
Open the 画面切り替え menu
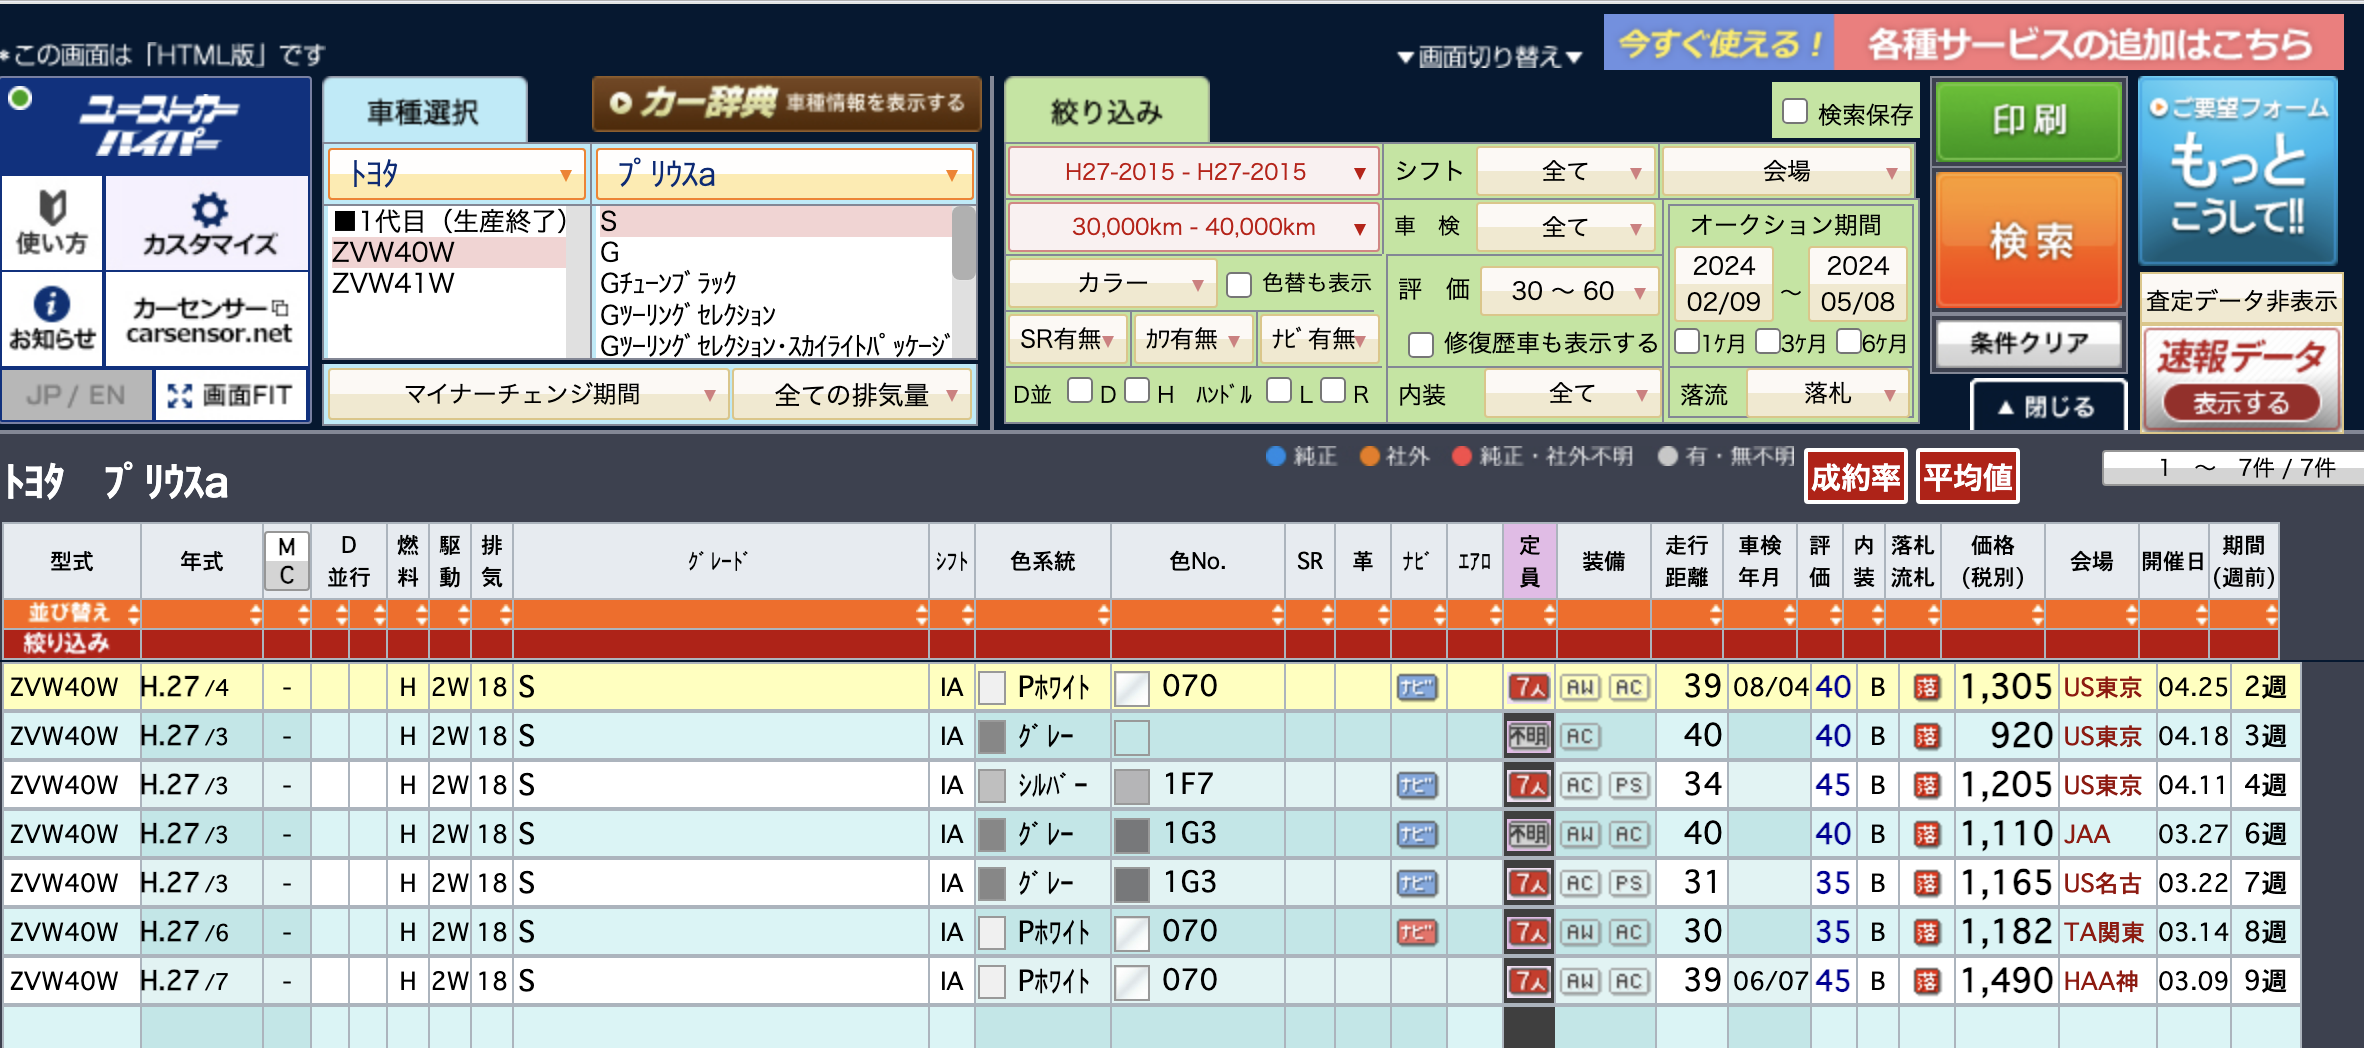pos(1489,57)
